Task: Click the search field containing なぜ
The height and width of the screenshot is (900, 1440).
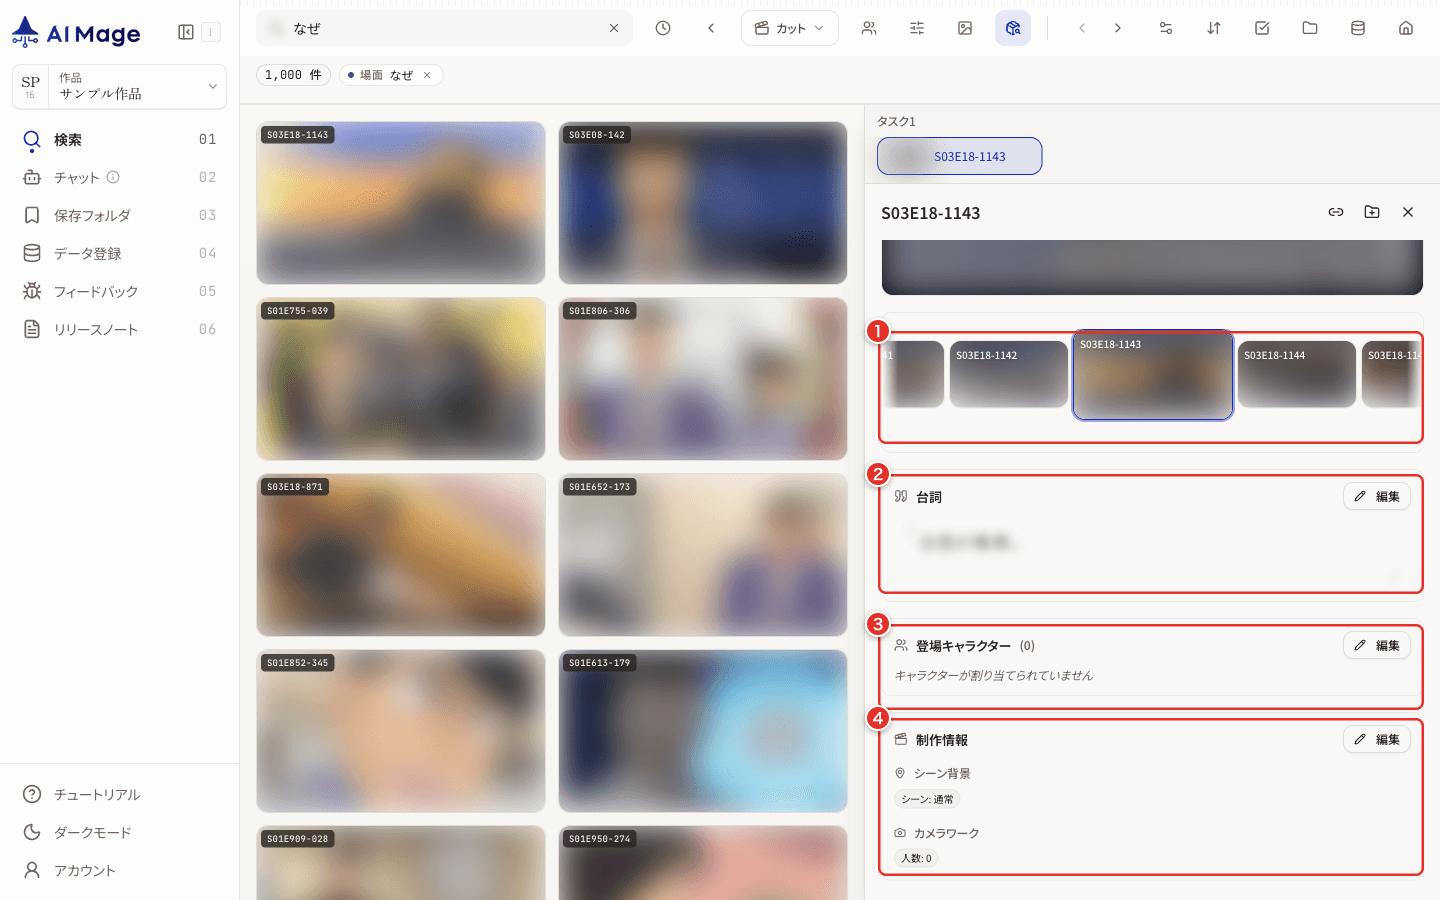Action: 444,28
